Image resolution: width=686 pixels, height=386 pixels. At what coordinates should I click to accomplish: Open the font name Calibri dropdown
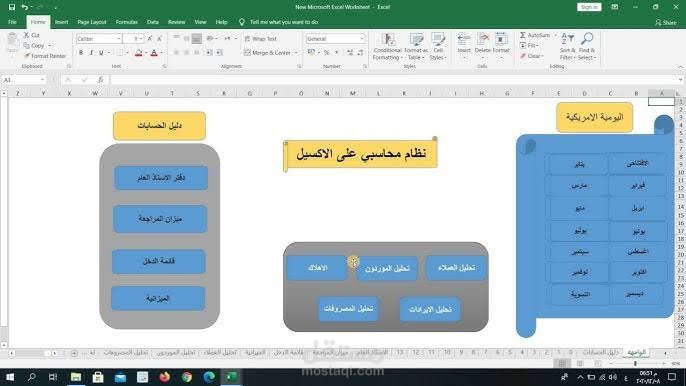[x=119, y=39]
